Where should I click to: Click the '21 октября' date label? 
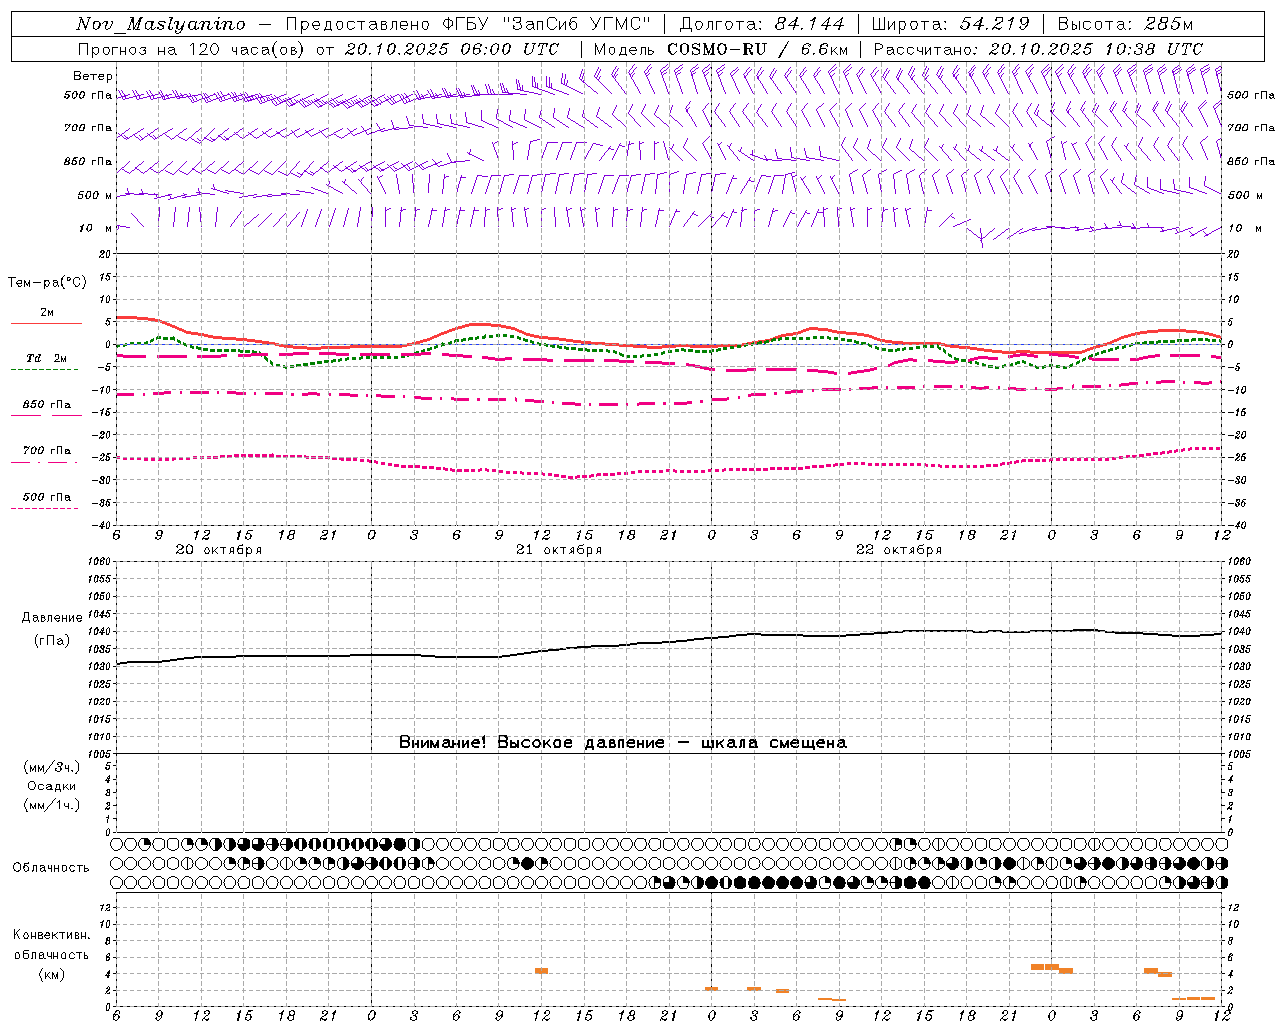pyautogui.click(x=559, y=550)
